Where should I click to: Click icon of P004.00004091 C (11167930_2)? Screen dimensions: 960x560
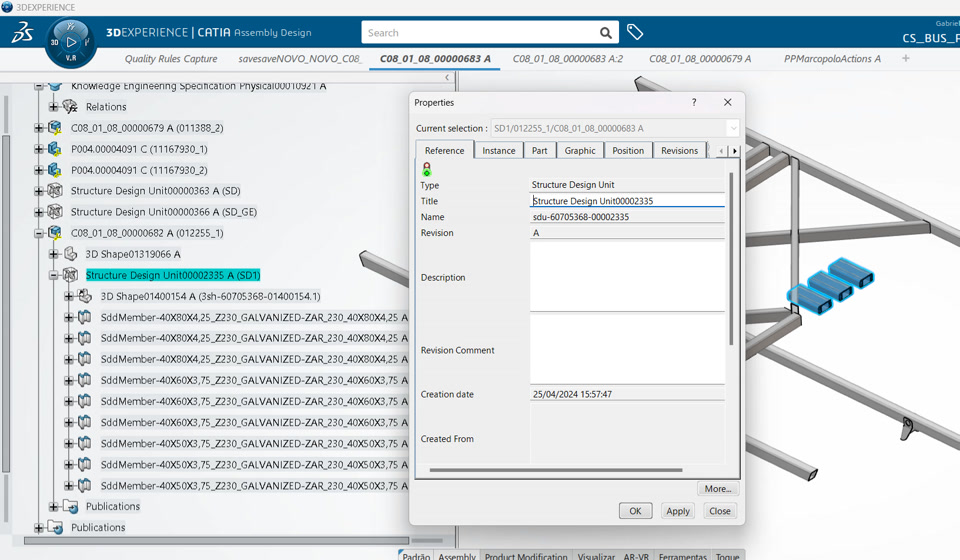click(55, 170)
